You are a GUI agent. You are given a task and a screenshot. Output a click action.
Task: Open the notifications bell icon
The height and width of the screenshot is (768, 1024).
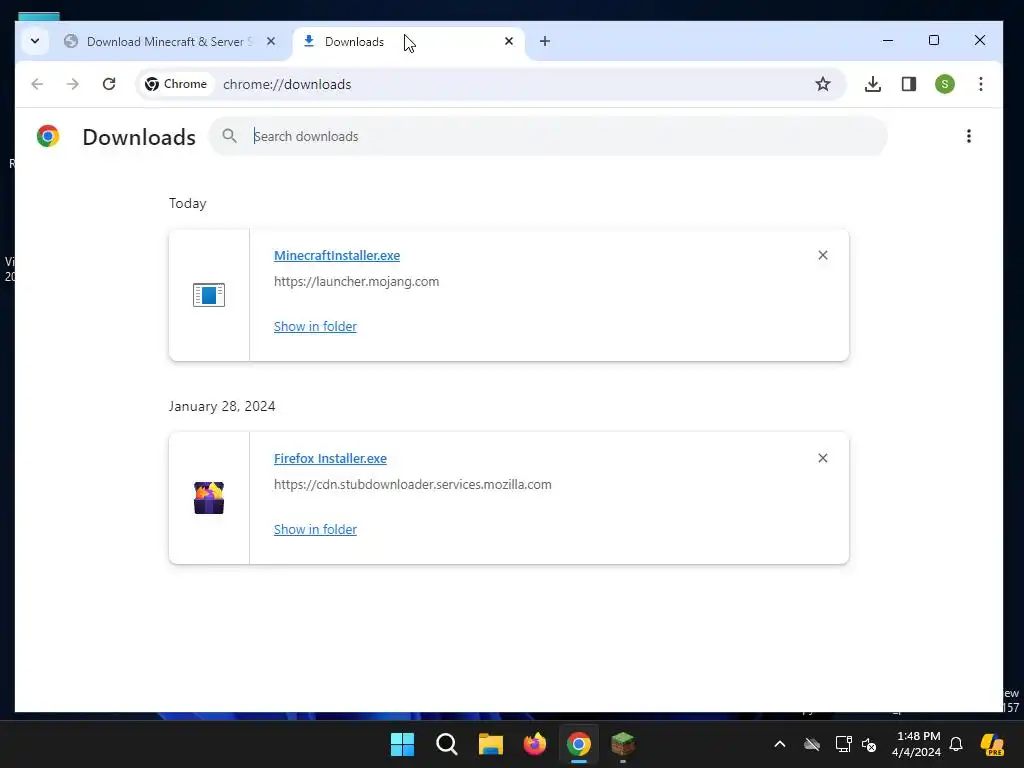pos(956,744)
